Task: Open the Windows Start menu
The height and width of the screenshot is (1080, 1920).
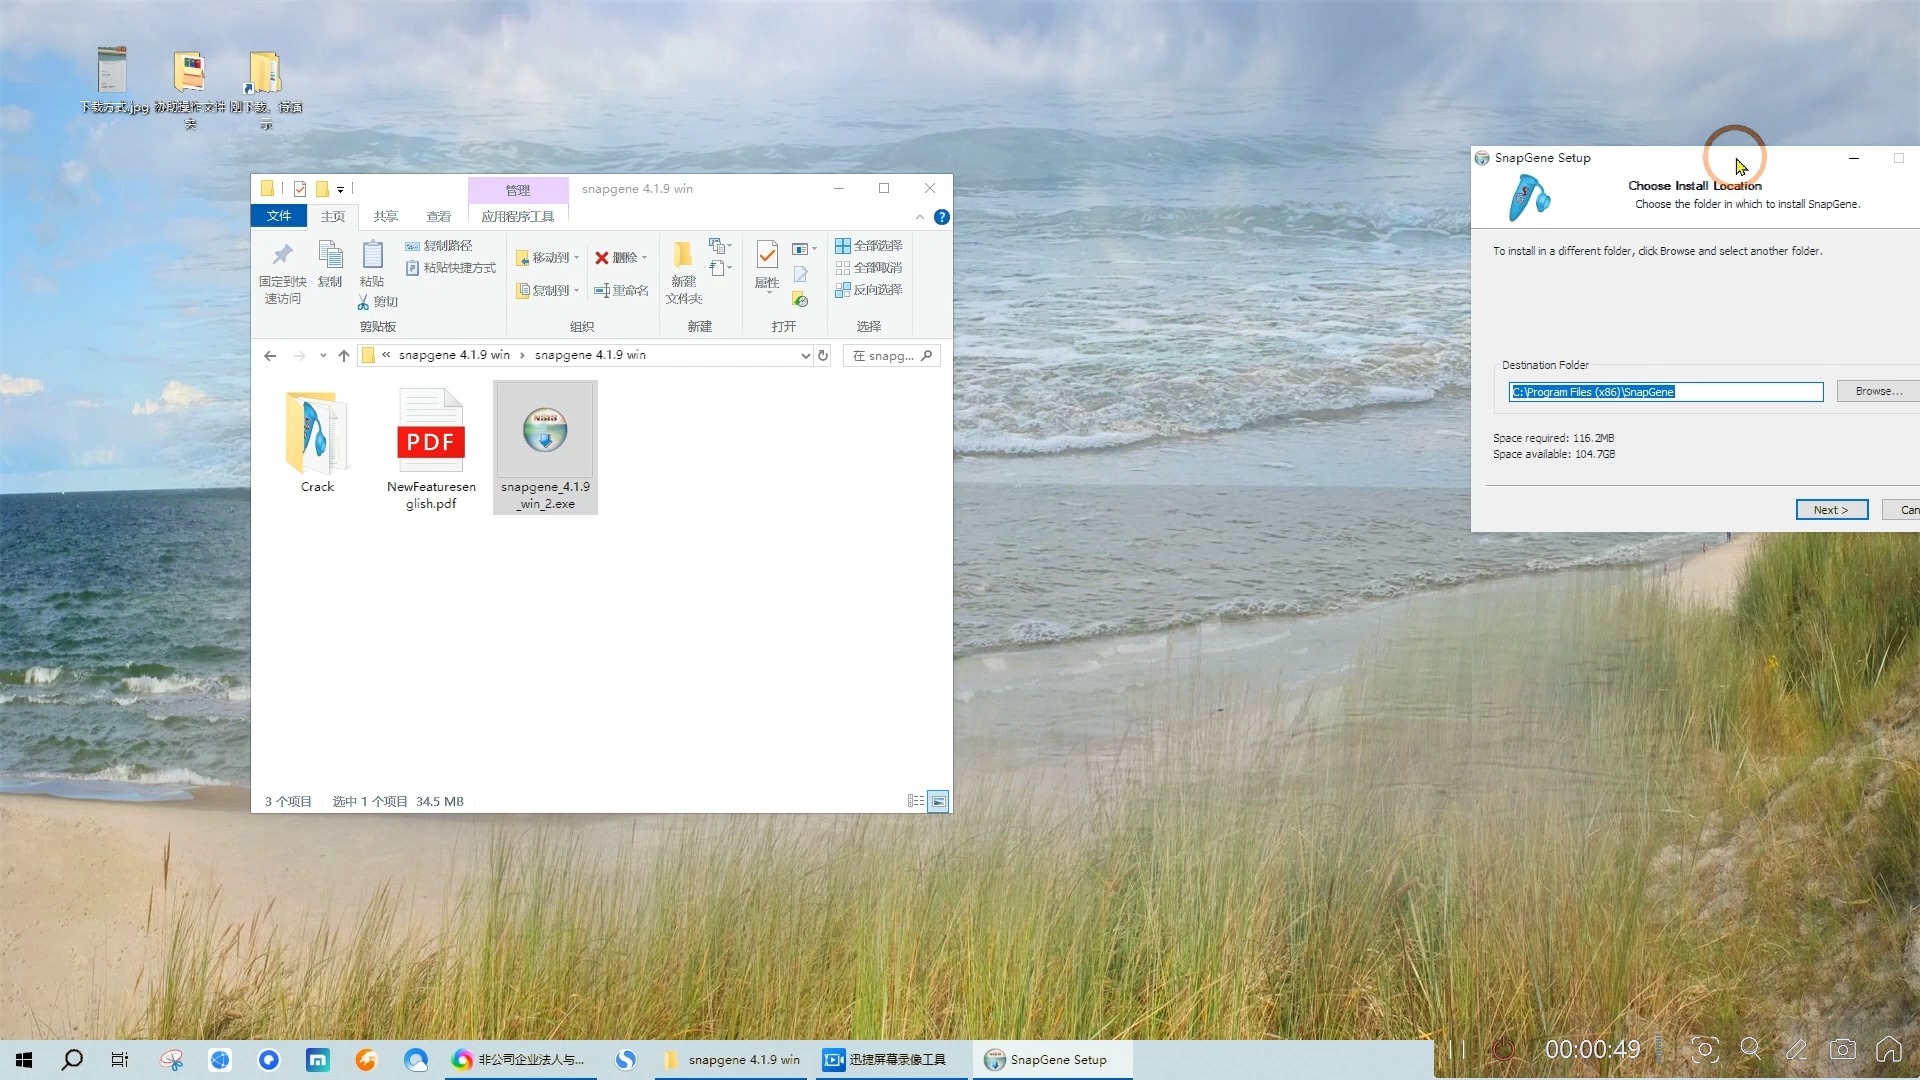Action: coord(24,1060)
